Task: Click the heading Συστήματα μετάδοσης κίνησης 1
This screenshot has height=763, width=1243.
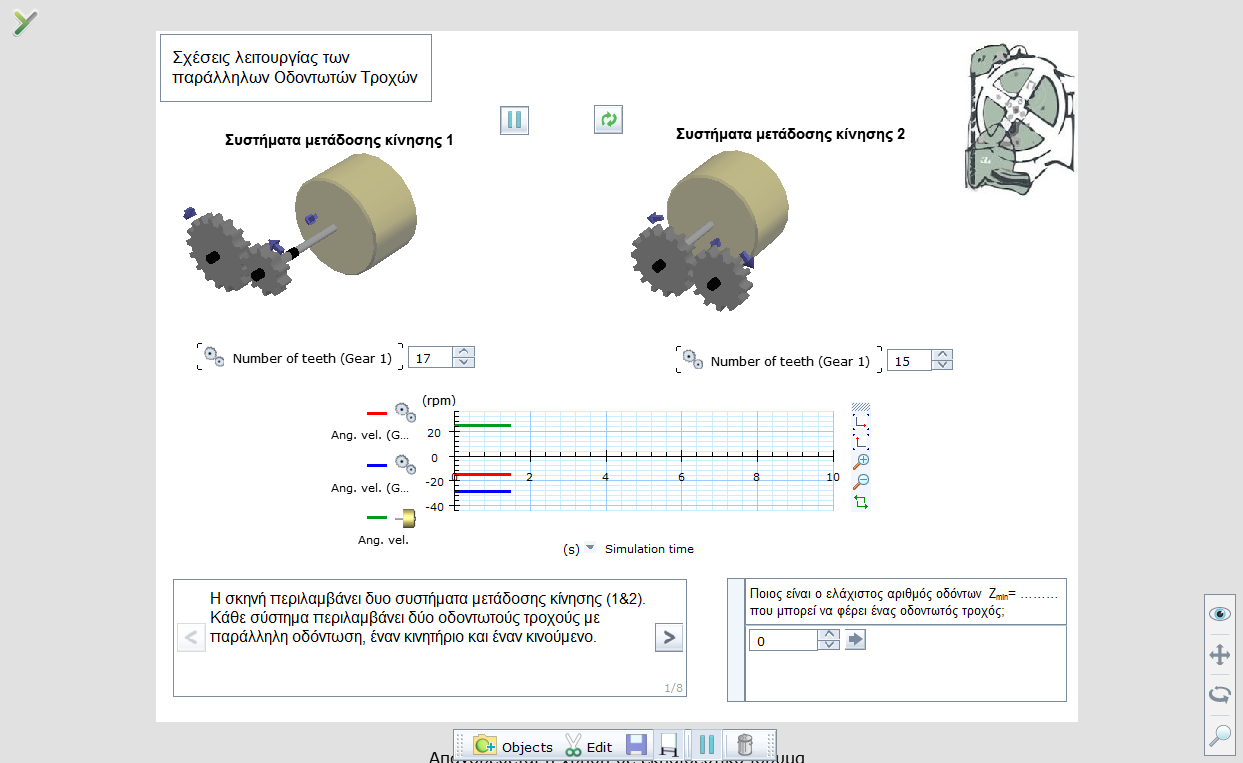Action: tap(339, 141)
